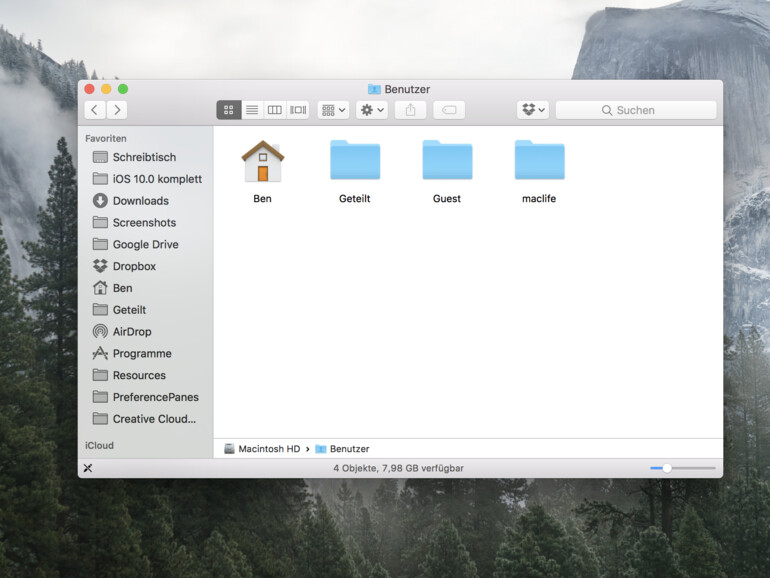This screenshot has height=578, width=770.
Task: Click the status text 4 Objekte, 7,98 GB verfügbar
Action: (x=398, y=468)
